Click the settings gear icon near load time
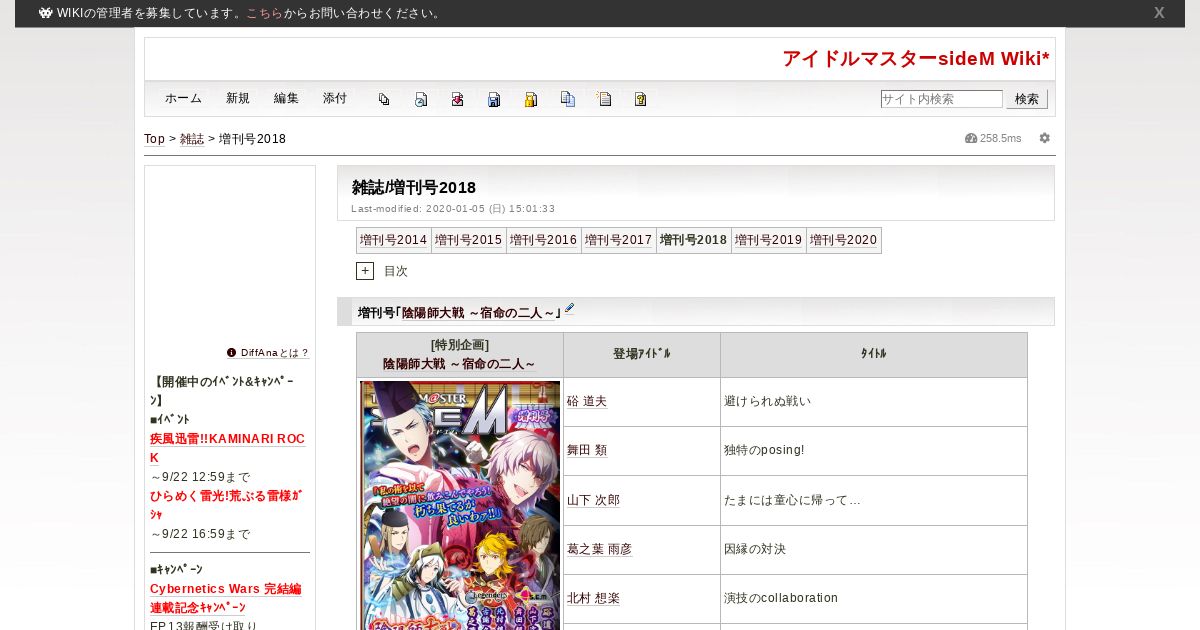The image size is (1200, 630). pyautogui.click(x=1045, y=138)
